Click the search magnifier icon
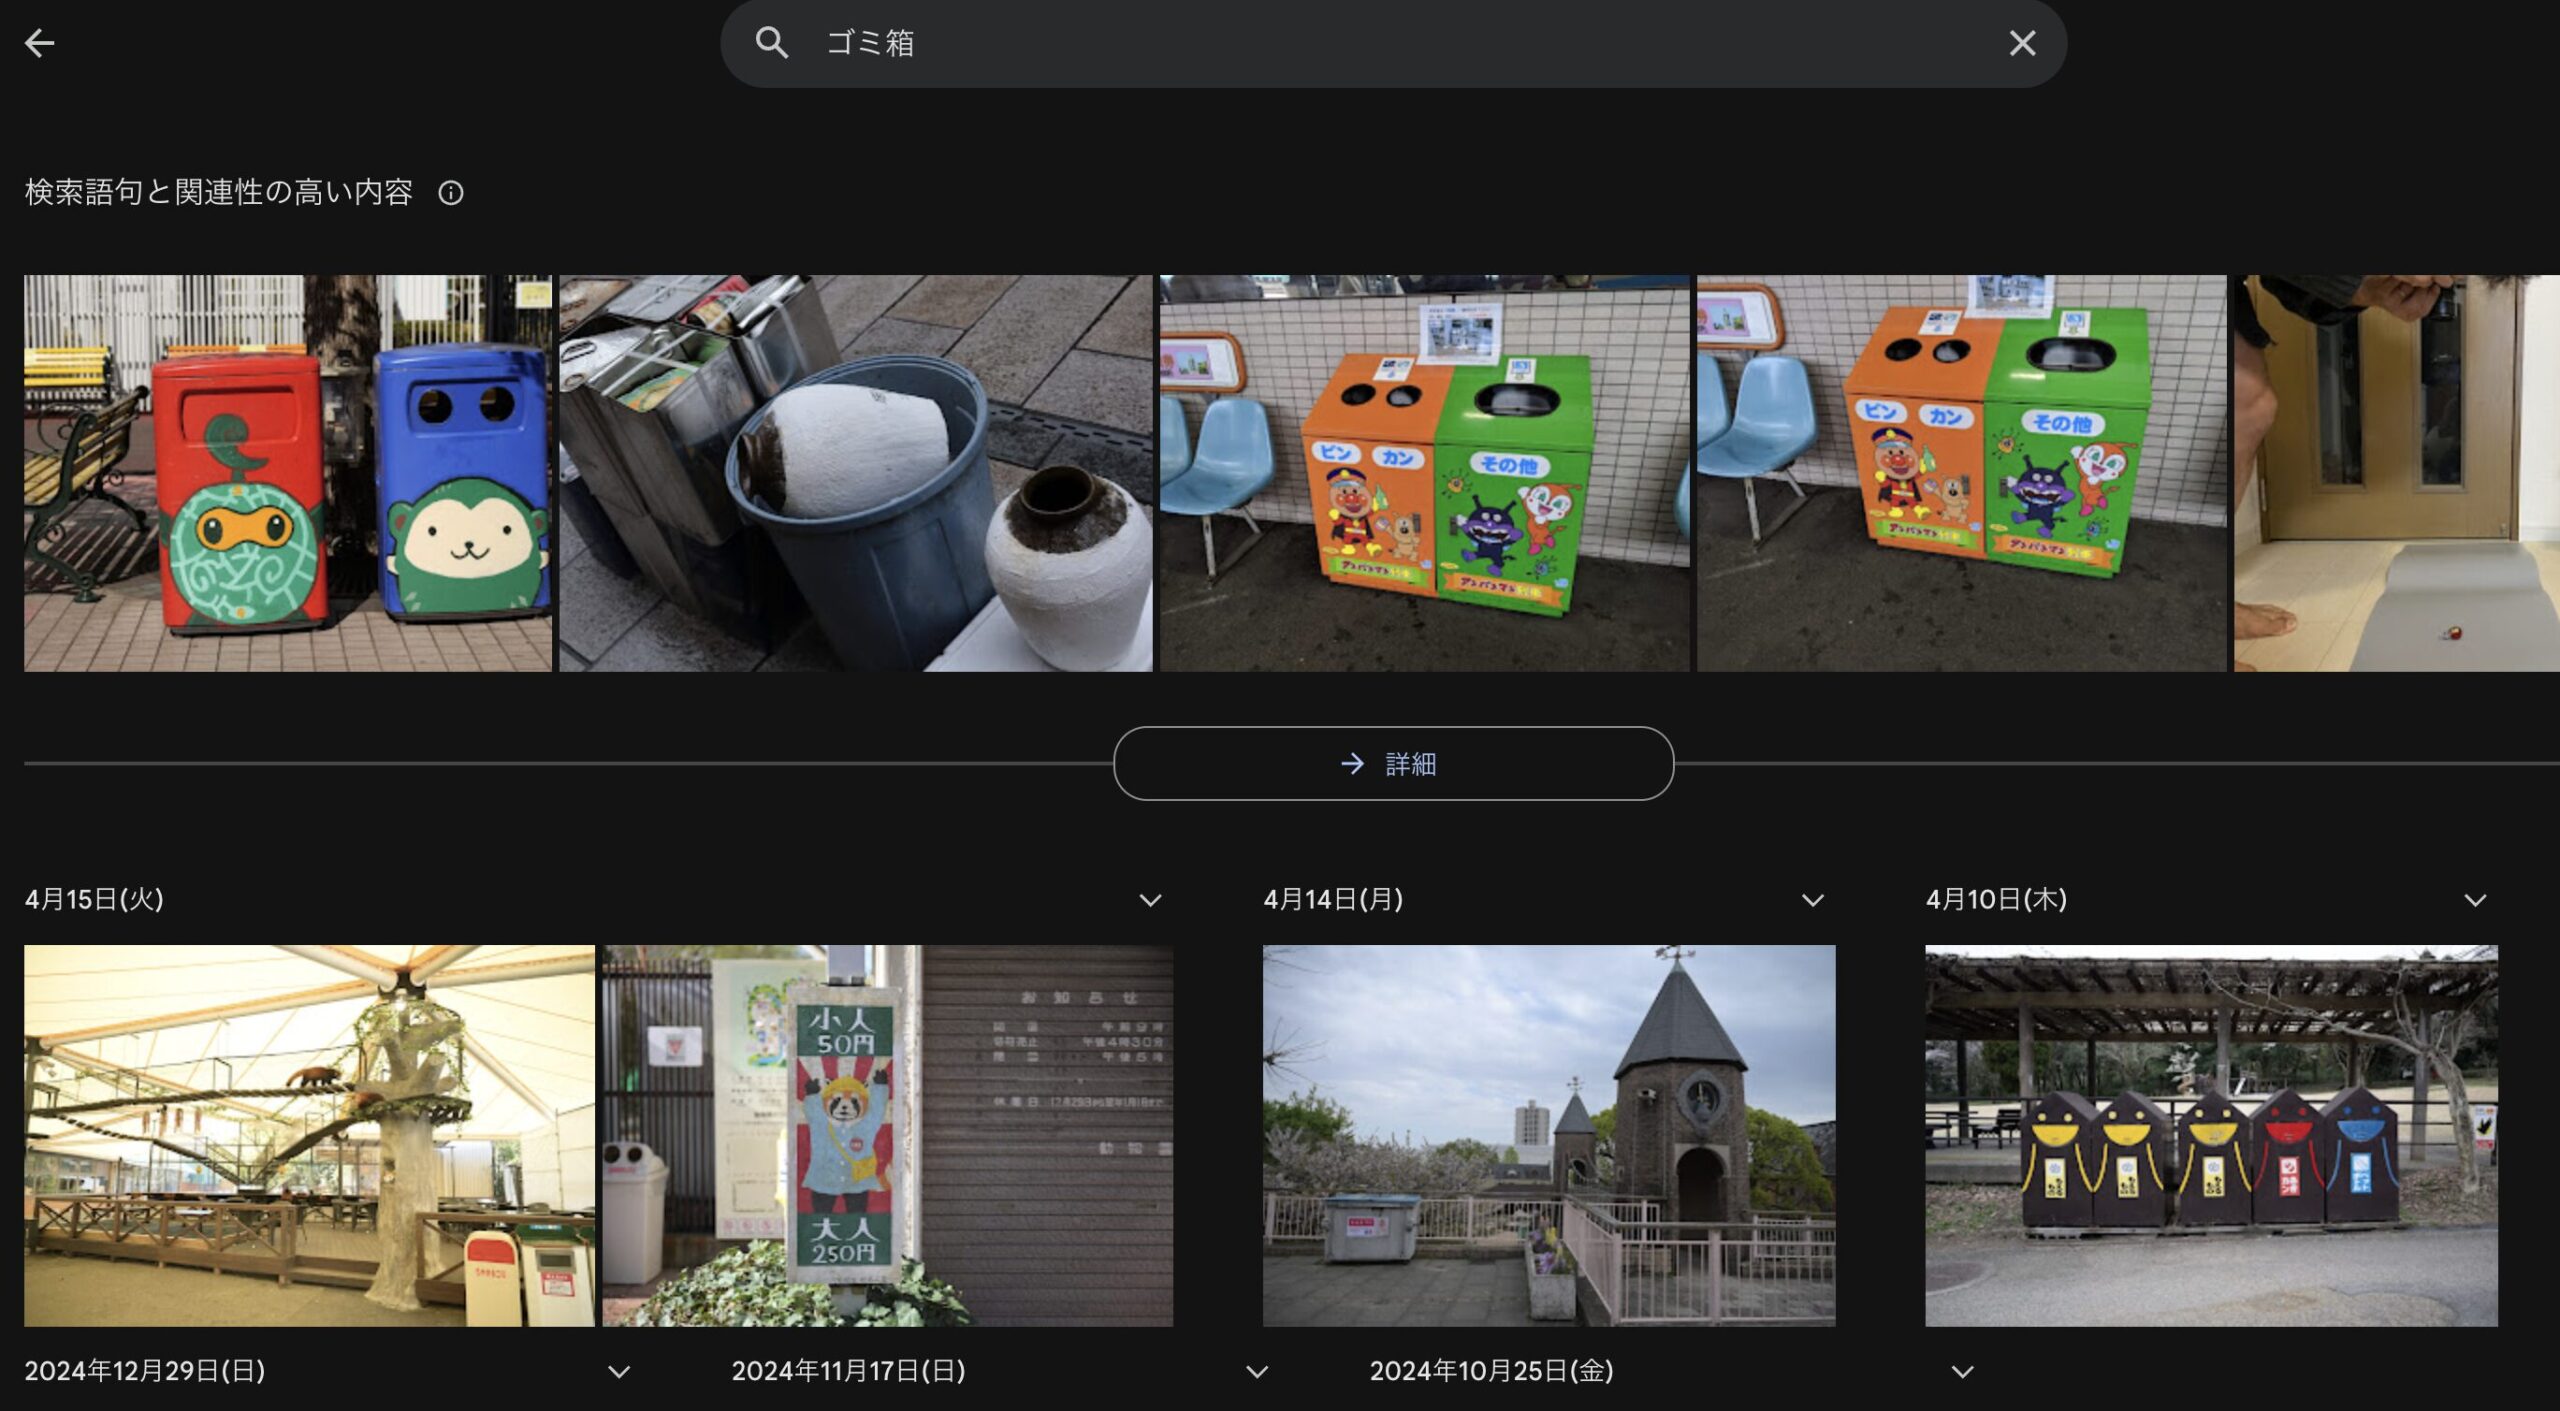The height and width of the screenshot is (1411, 2560). coord(771,43)
